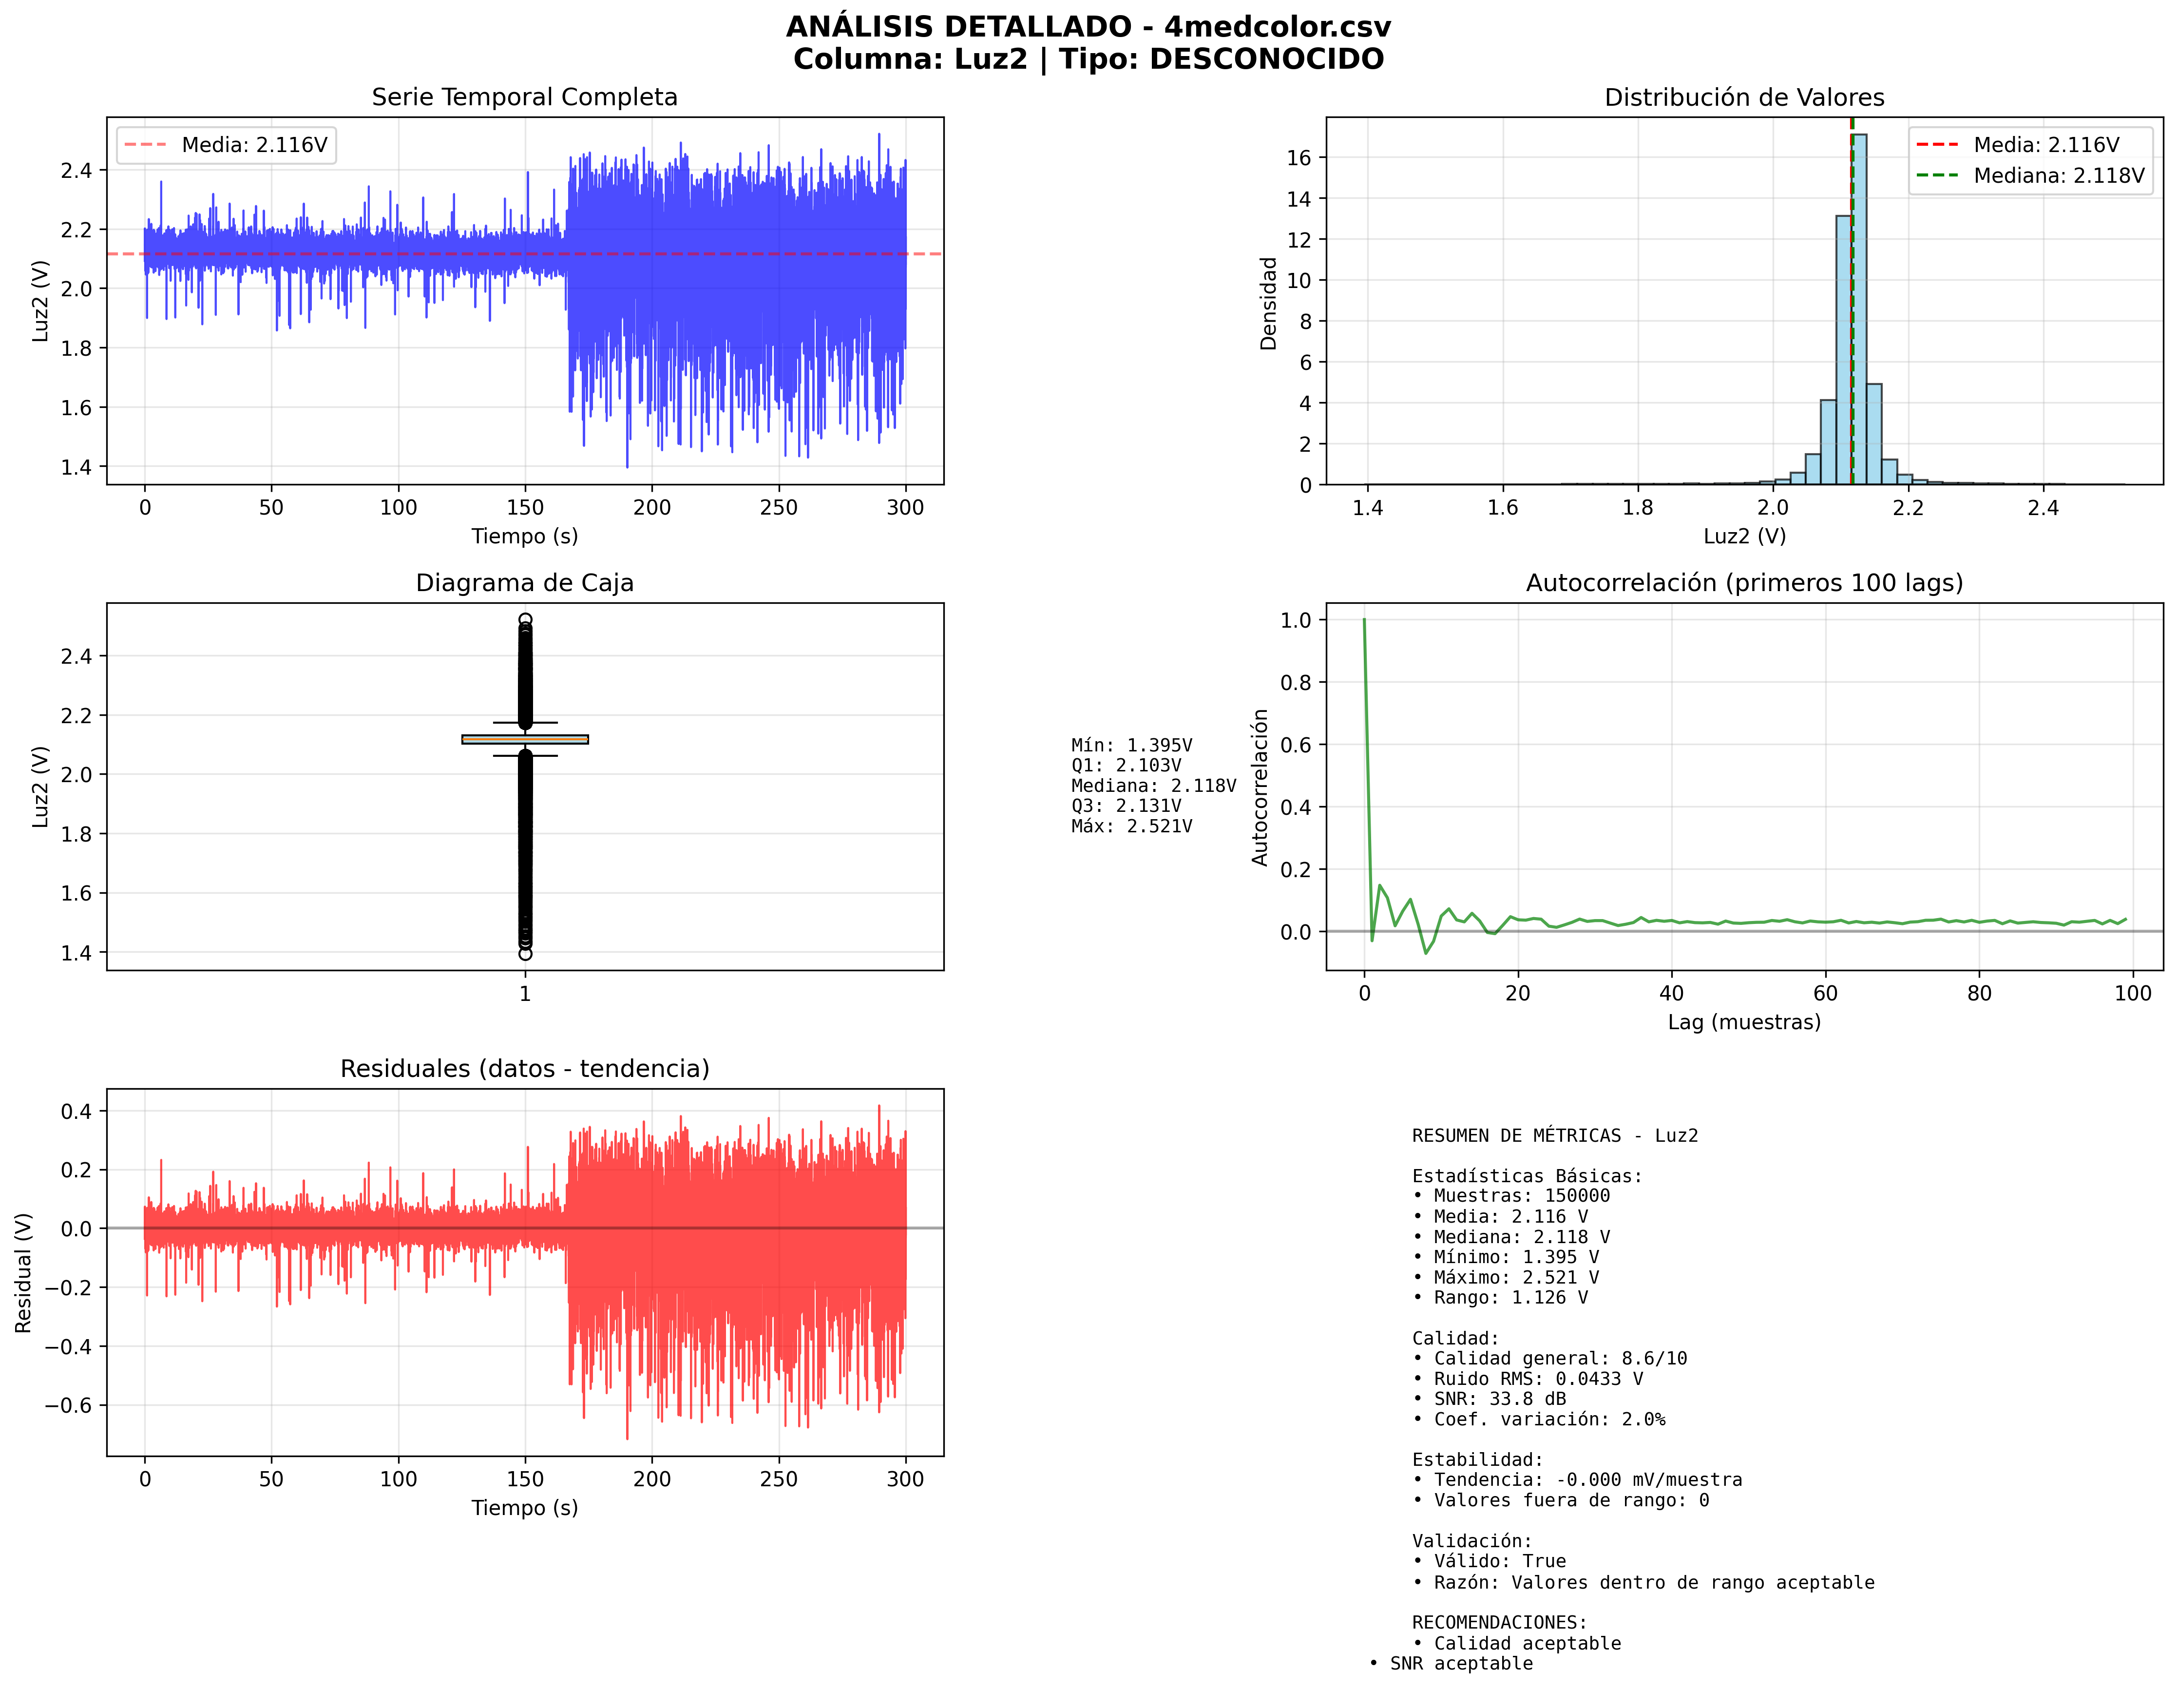2178x1708 pixels.
Task: Click the autocorrelation peak at lag 0
Action: [x=1364, y=621]
